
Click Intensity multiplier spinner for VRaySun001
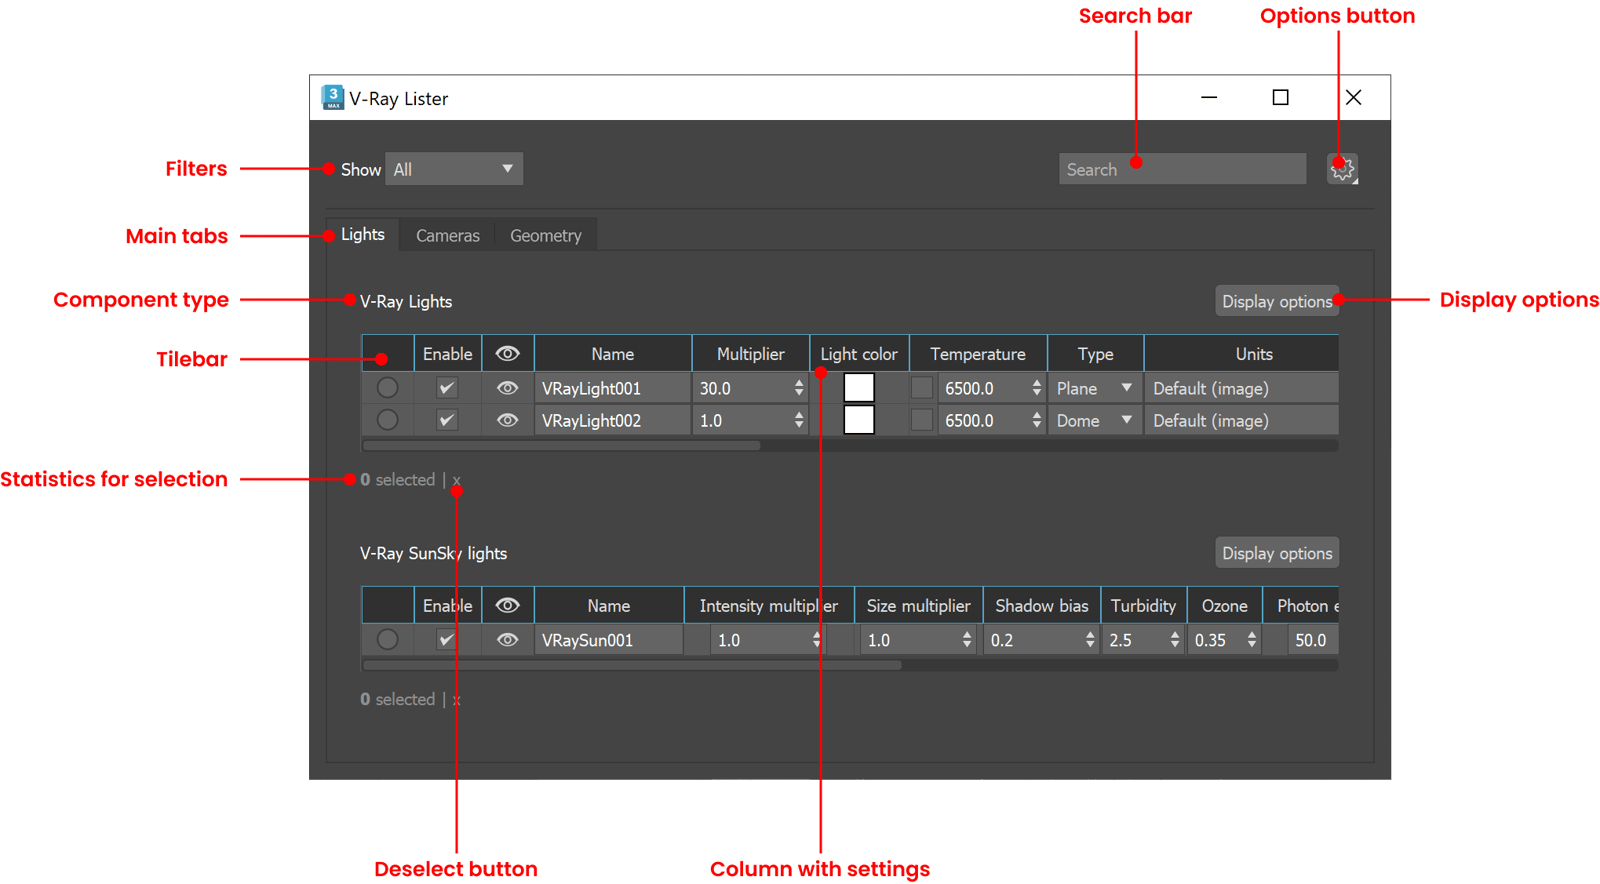click(817, 640)
